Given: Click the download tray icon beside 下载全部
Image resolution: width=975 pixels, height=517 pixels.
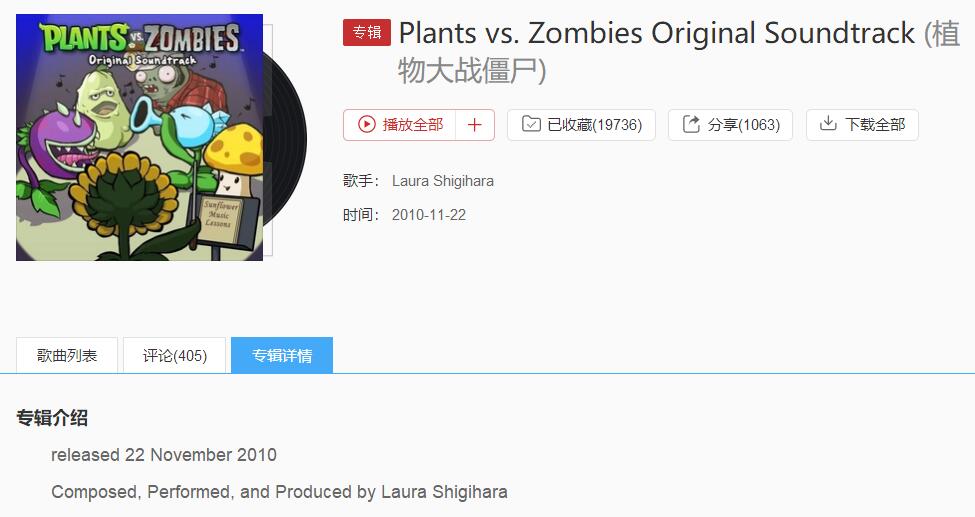Looking at the screenshot, I should click(828, 123).
